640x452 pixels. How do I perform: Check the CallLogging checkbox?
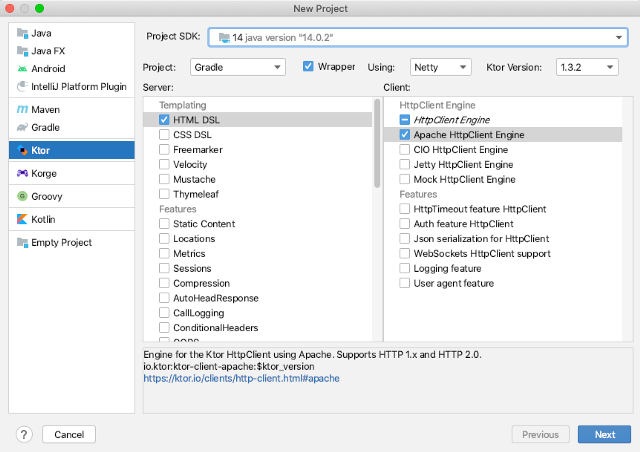(x=164, y=313)
